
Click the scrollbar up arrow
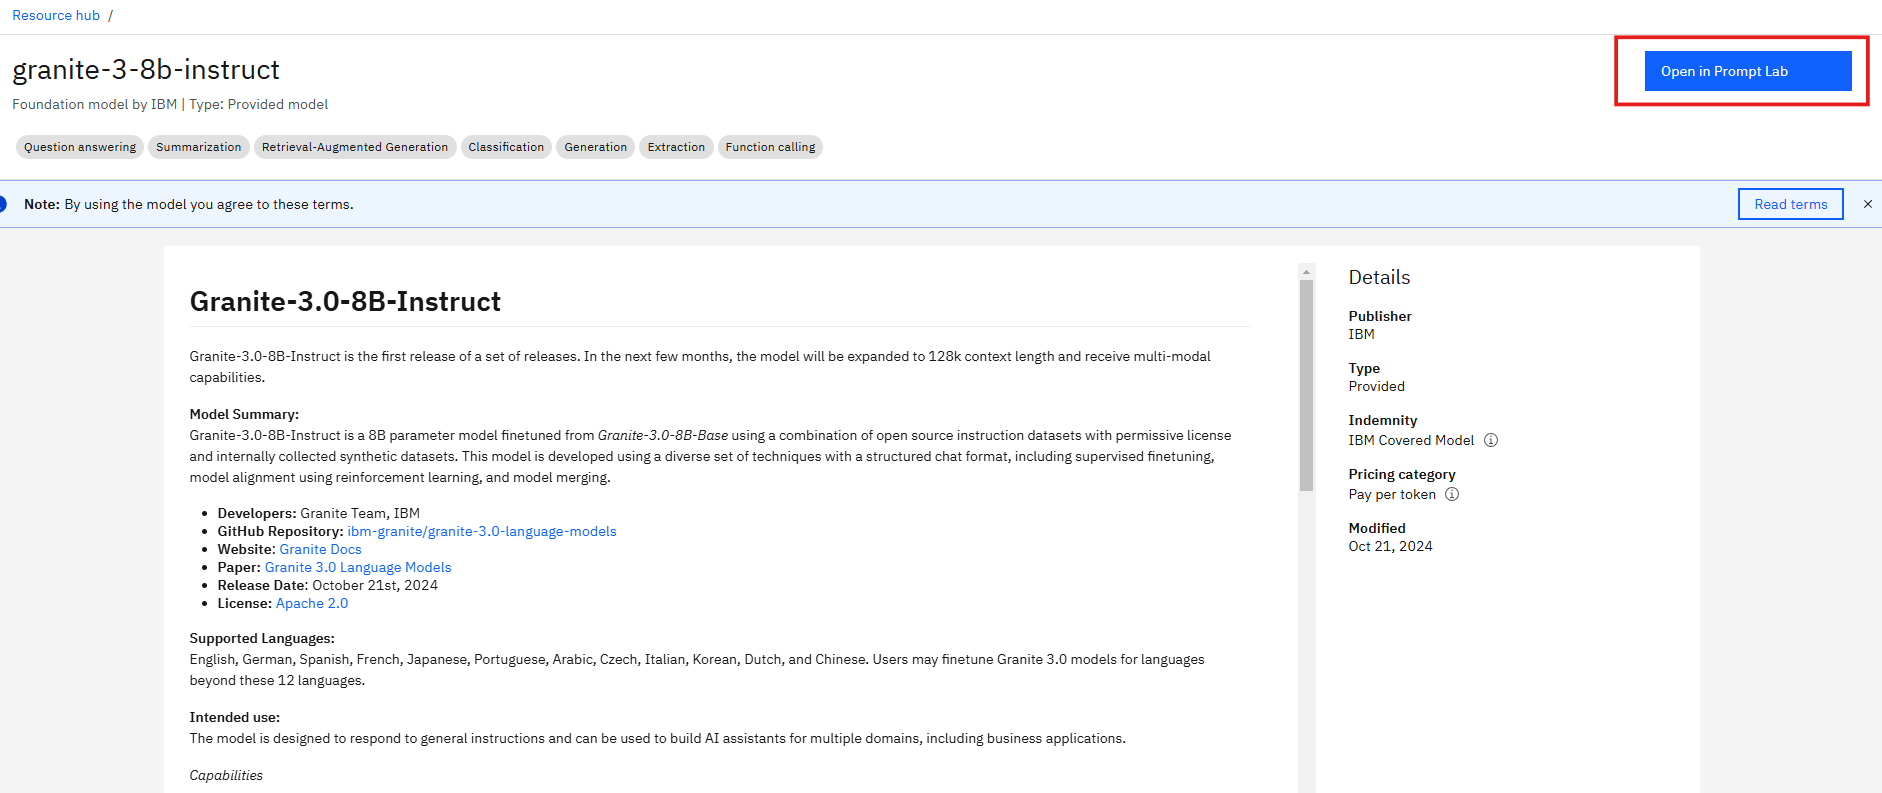(1306, 271)
